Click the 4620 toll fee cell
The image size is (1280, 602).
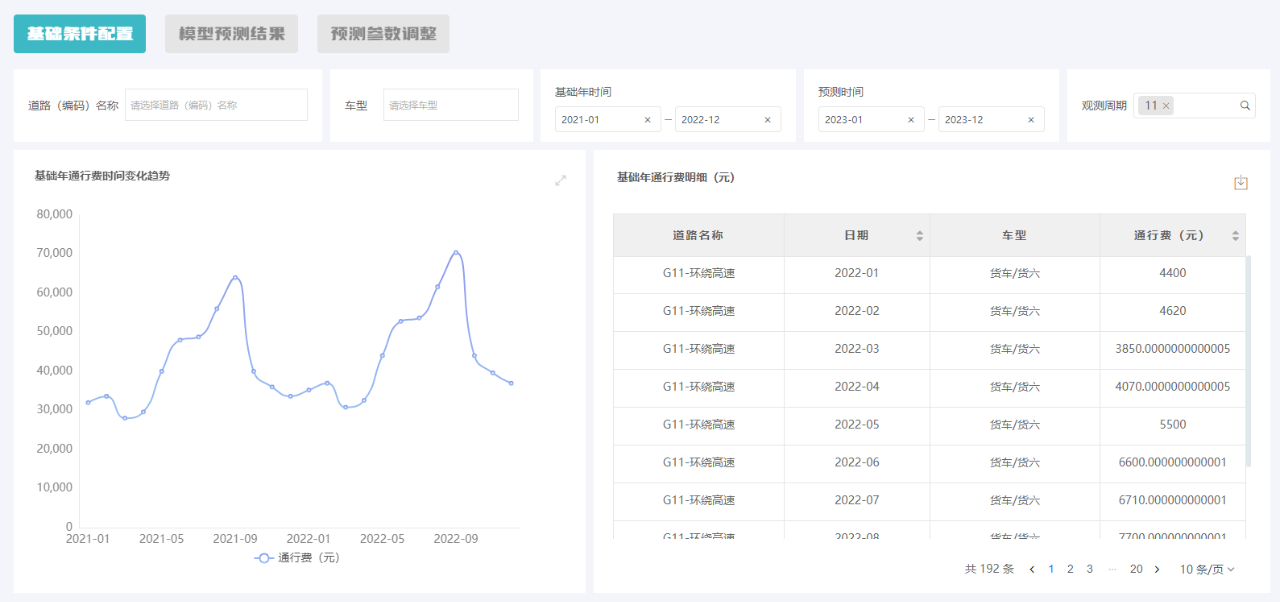click(1173, 311)
